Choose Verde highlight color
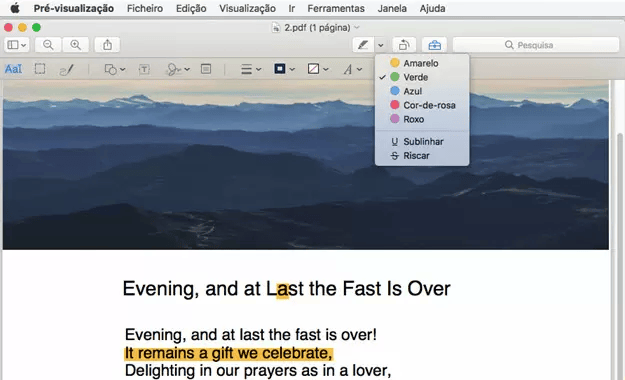Image resolution: width=625 pixels, height=380 pixels. pyautogui.click(x=422, y=77)
